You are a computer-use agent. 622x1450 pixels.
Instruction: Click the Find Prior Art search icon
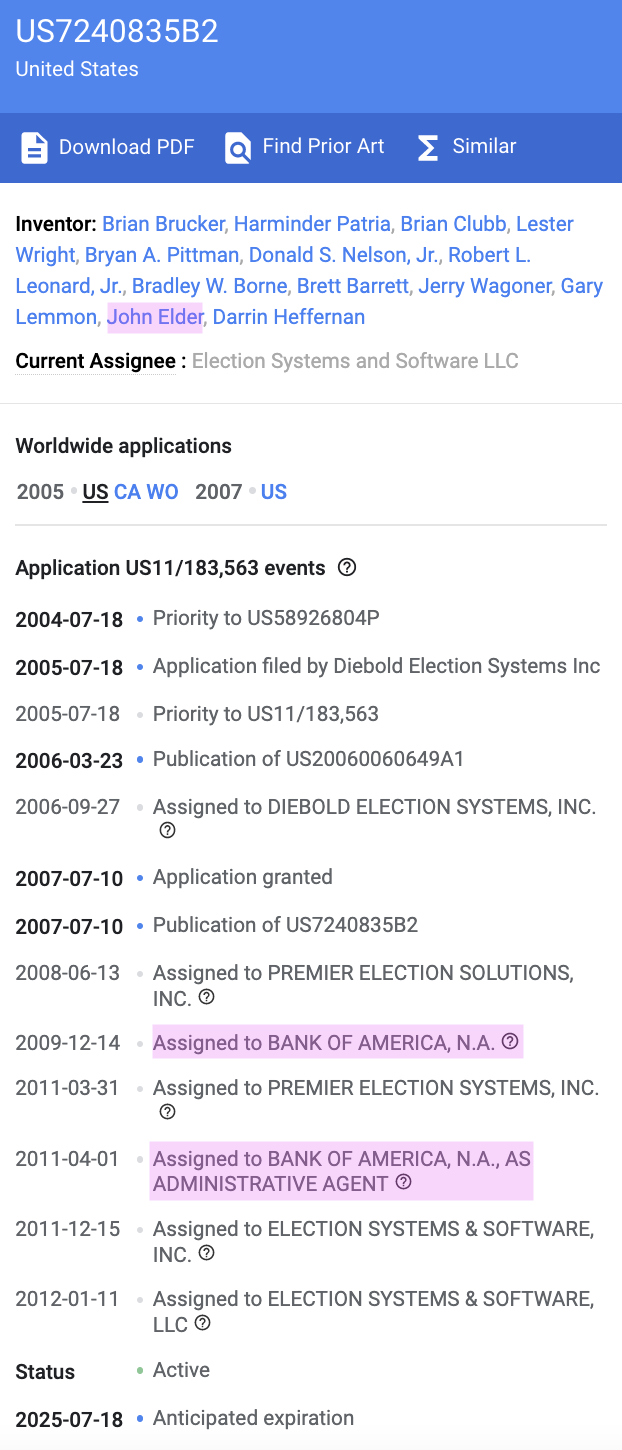pos(238,148)
